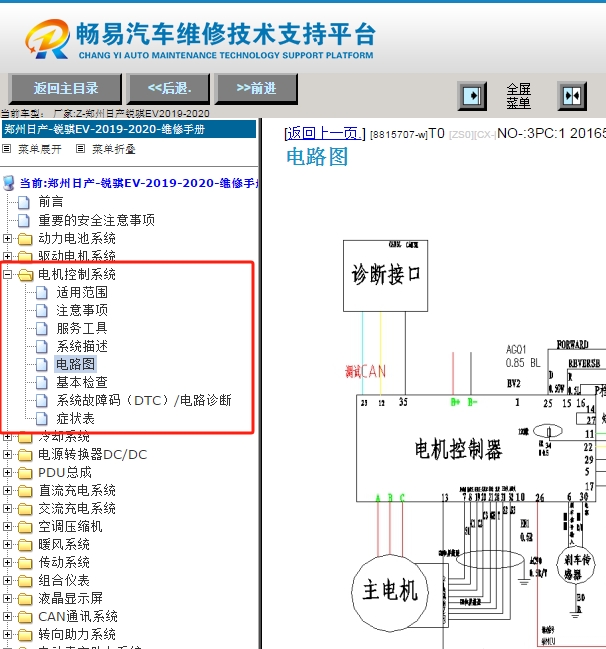
Task: Expand the 暖风系统 folder
Action: coord(7,544)
